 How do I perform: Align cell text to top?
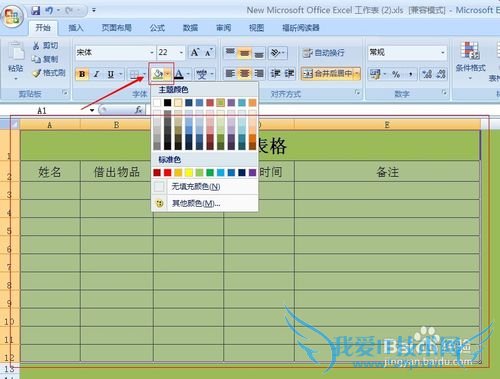(x=230, y=53)
